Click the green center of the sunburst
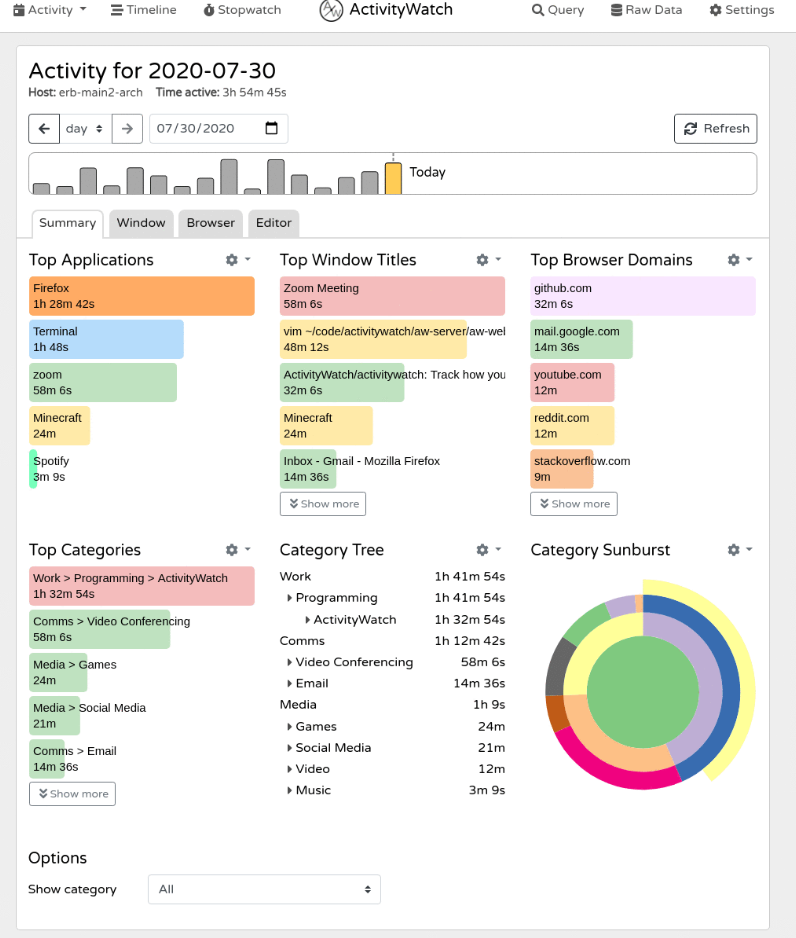 click(x=643, y=692)
